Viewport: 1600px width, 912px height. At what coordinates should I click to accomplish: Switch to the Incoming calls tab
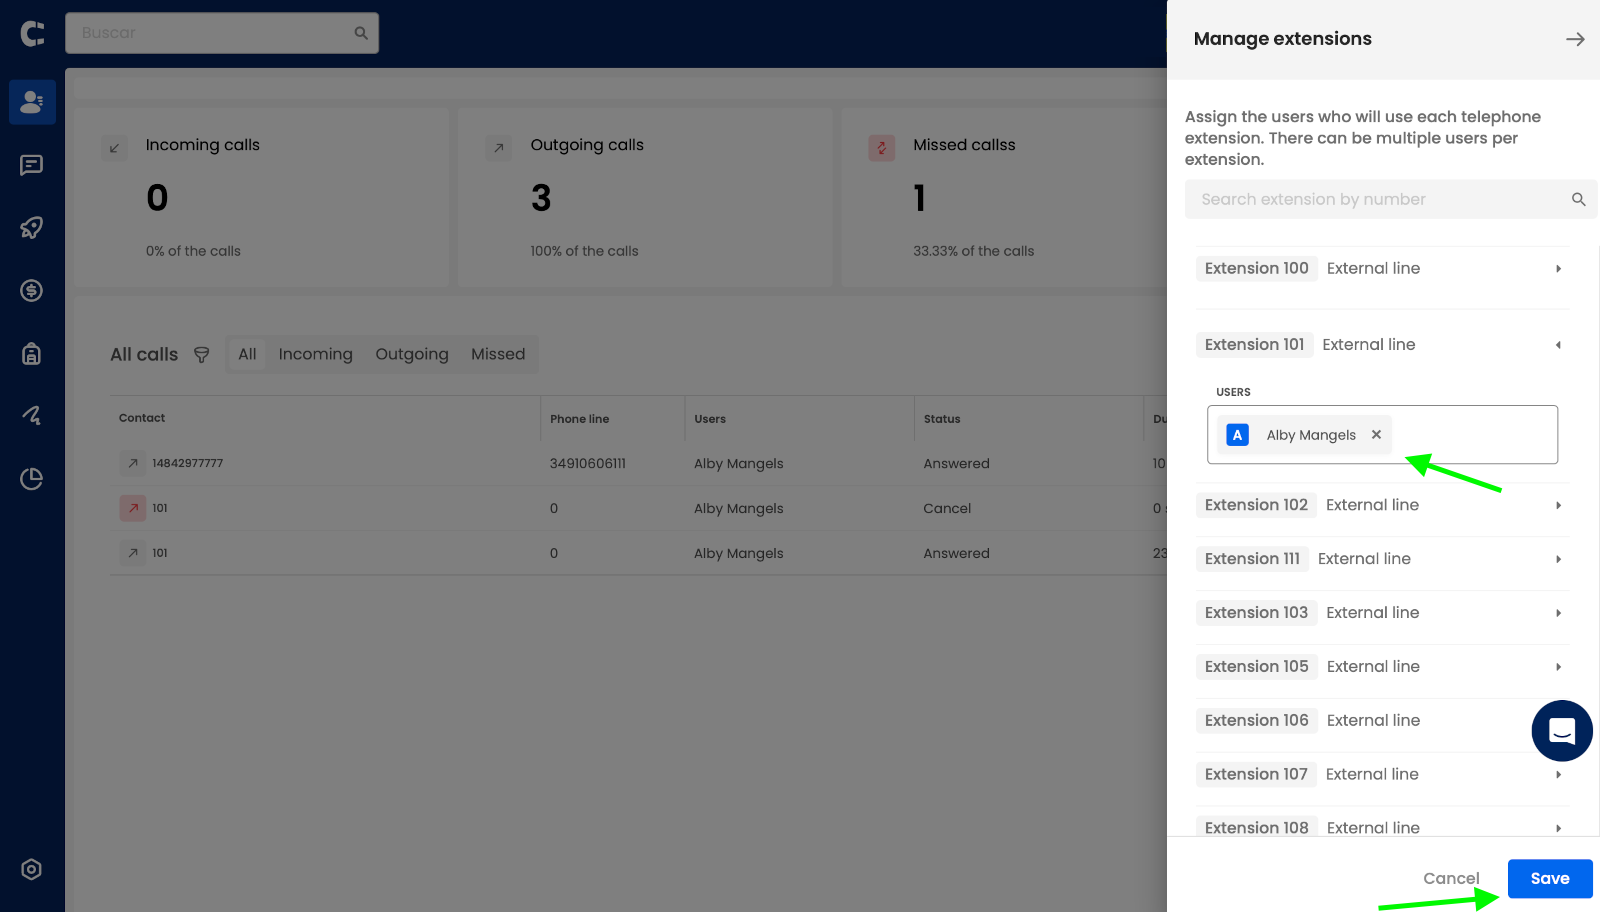tap(315, 355)
